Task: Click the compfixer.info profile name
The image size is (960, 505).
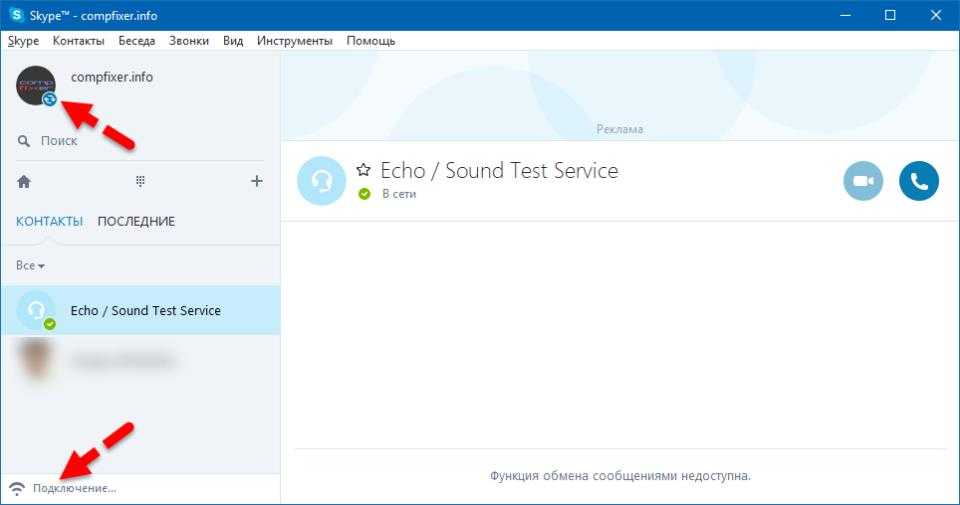Action: pyautogui.click(x=112, y=77)
